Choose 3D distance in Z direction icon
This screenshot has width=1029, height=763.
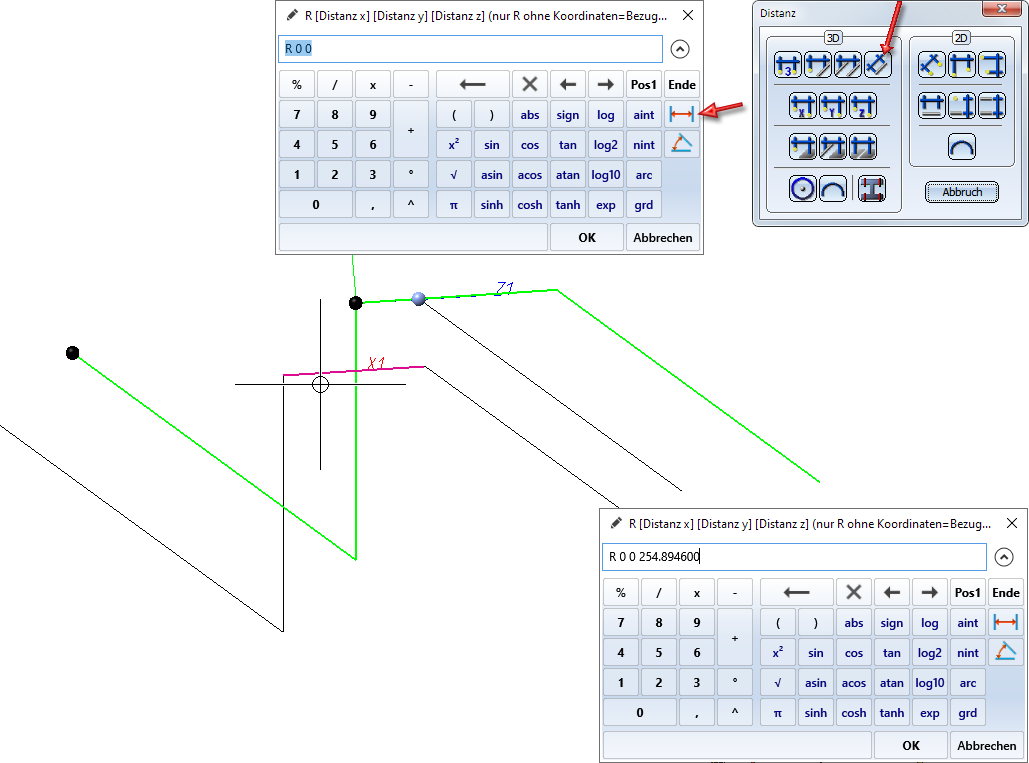click(x=863, y=106)
